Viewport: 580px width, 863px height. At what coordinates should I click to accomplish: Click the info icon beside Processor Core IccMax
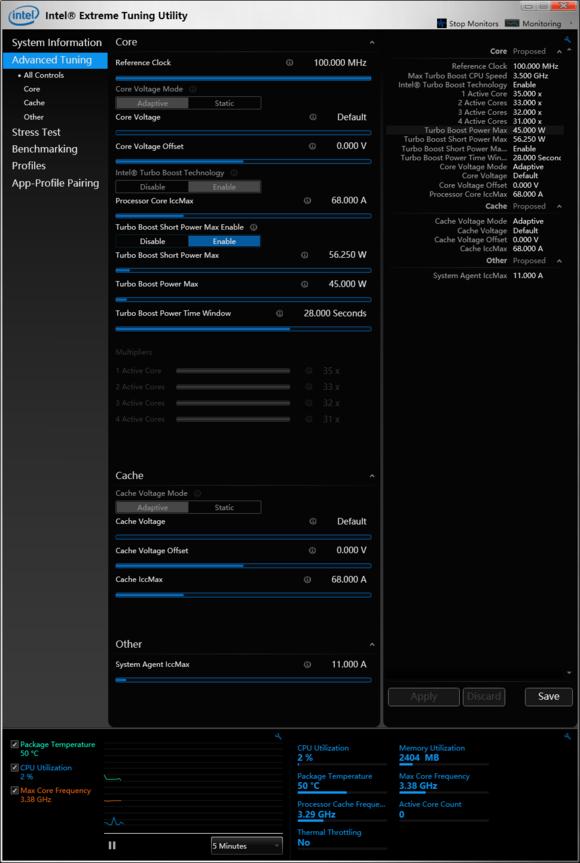(x=307, y=201)
